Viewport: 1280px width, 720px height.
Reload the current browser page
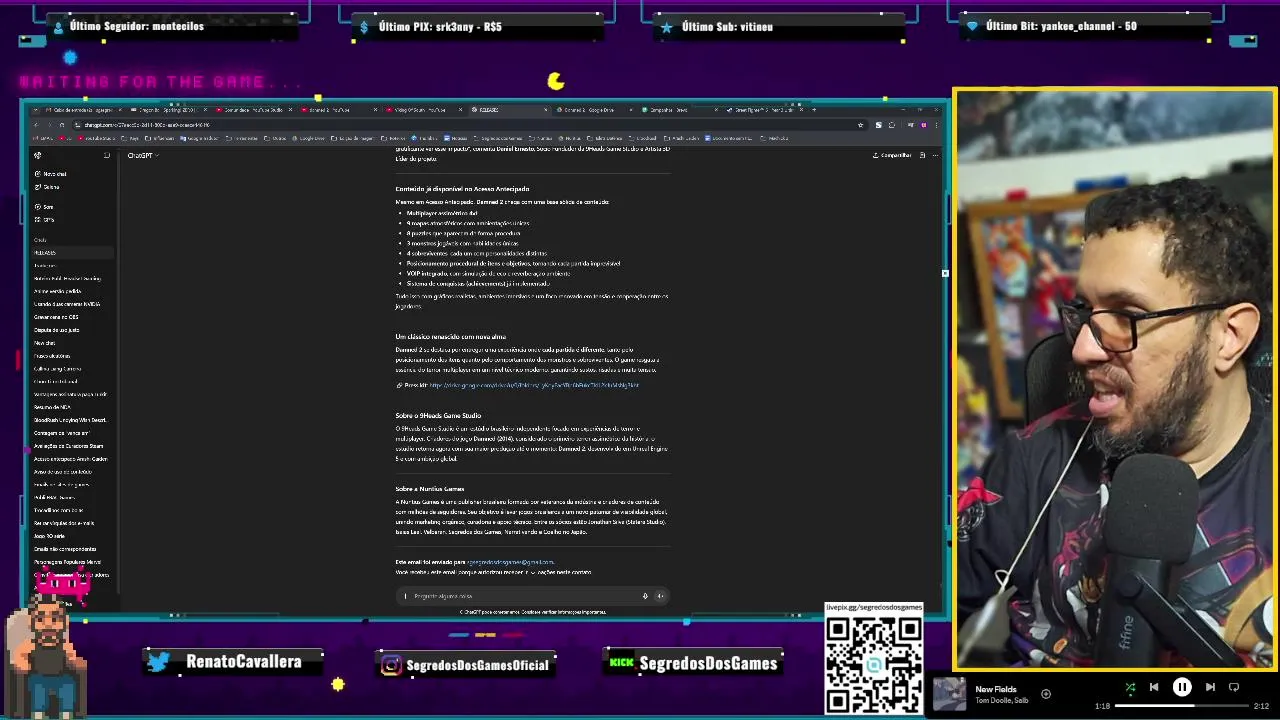click(61, 125)
